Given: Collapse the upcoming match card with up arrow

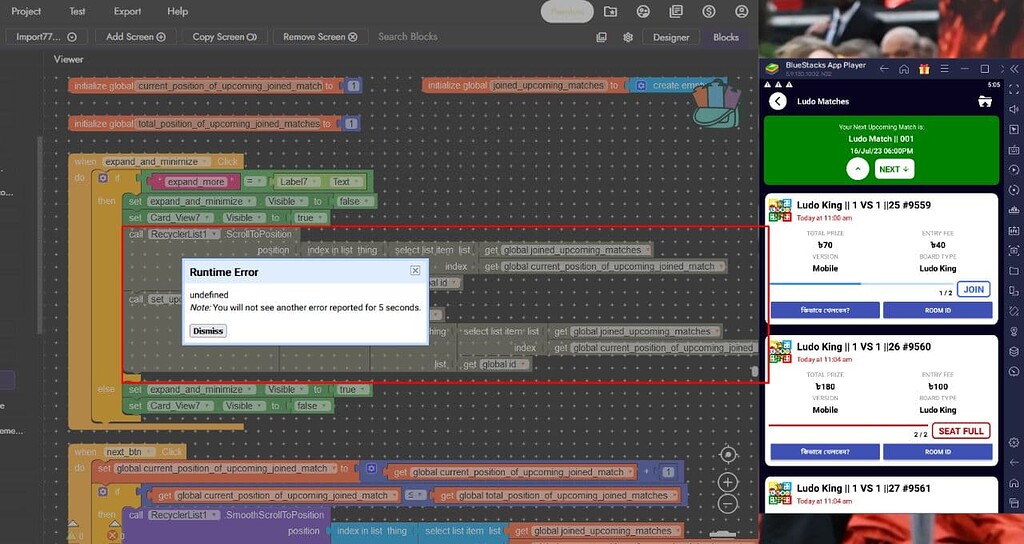Looking at the screenshot, I should click(857, 169).
